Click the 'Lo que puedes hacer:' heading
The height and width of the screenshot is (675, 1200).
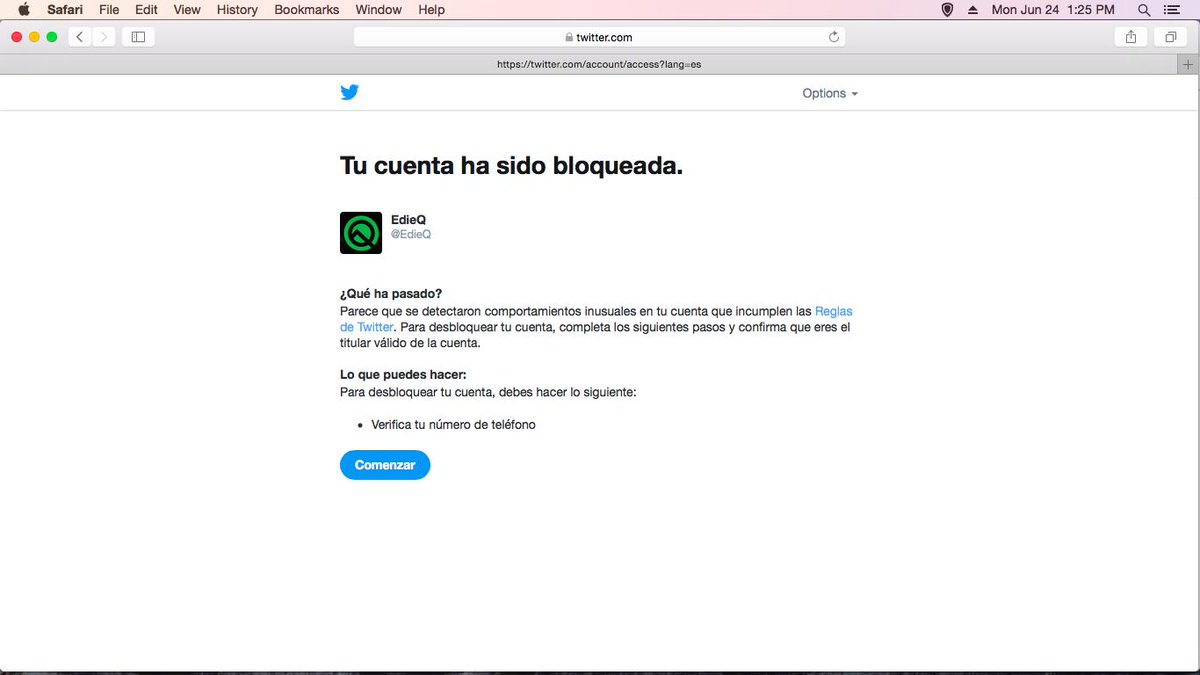pyautogui.click(x=403, y=375)
